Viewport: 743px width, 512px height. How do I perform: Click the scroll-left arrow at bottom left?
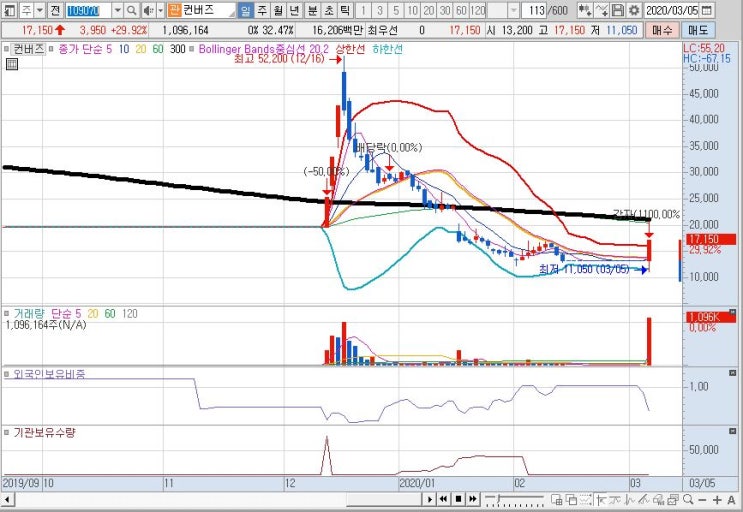(x=7, y=499)
